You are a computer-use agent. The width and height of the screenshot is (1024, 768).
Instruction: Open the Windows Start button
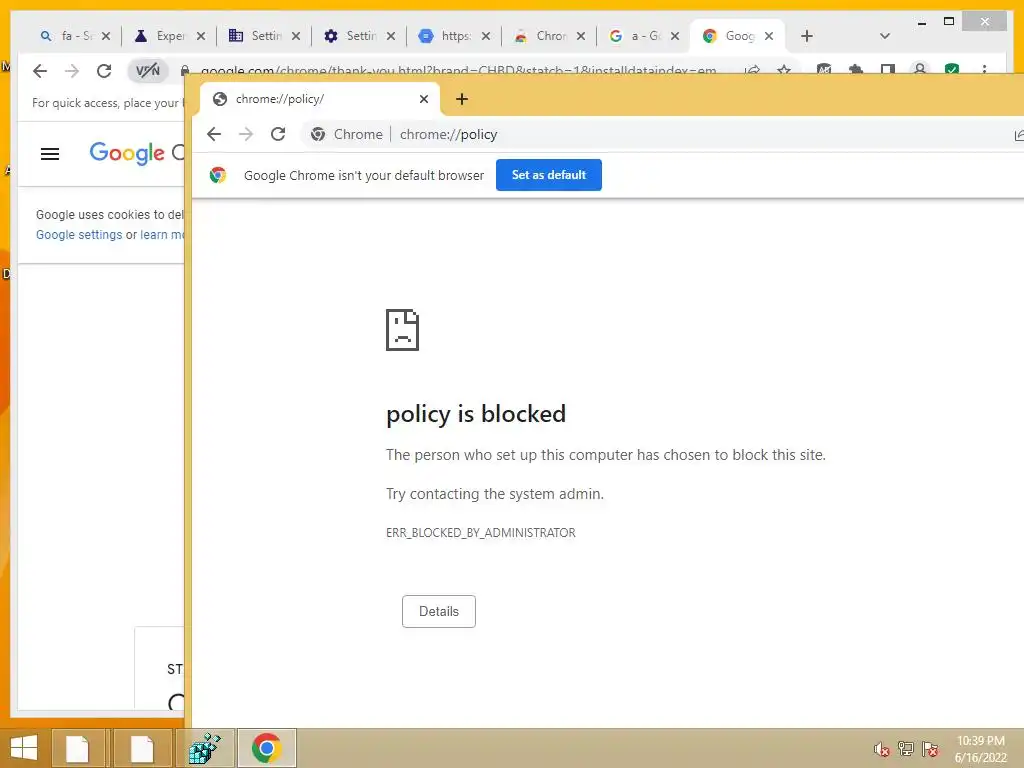click(24, 748)
